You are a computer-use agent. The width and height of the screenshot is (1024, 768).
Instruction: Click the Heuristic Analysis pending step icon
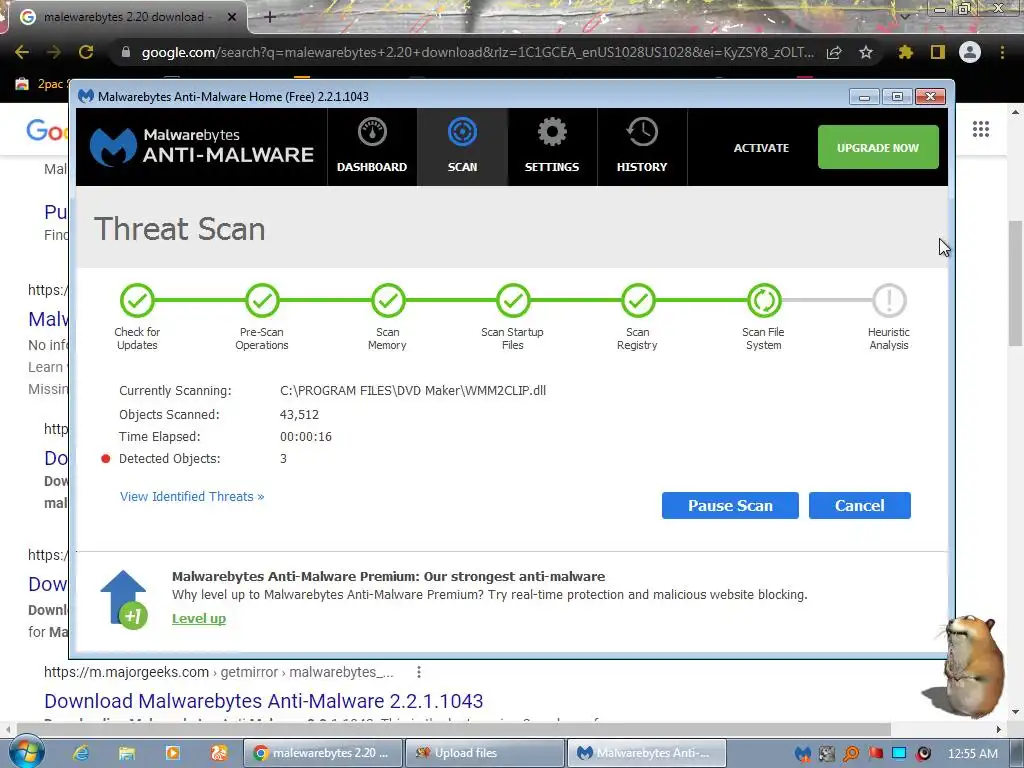click(889, 300)
